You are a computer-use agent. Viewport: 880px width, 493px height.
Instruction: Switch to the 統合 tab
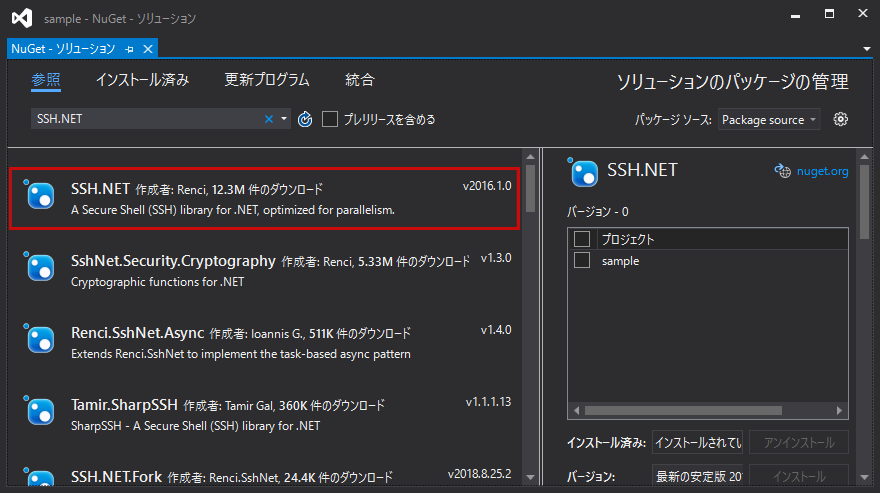360,80
